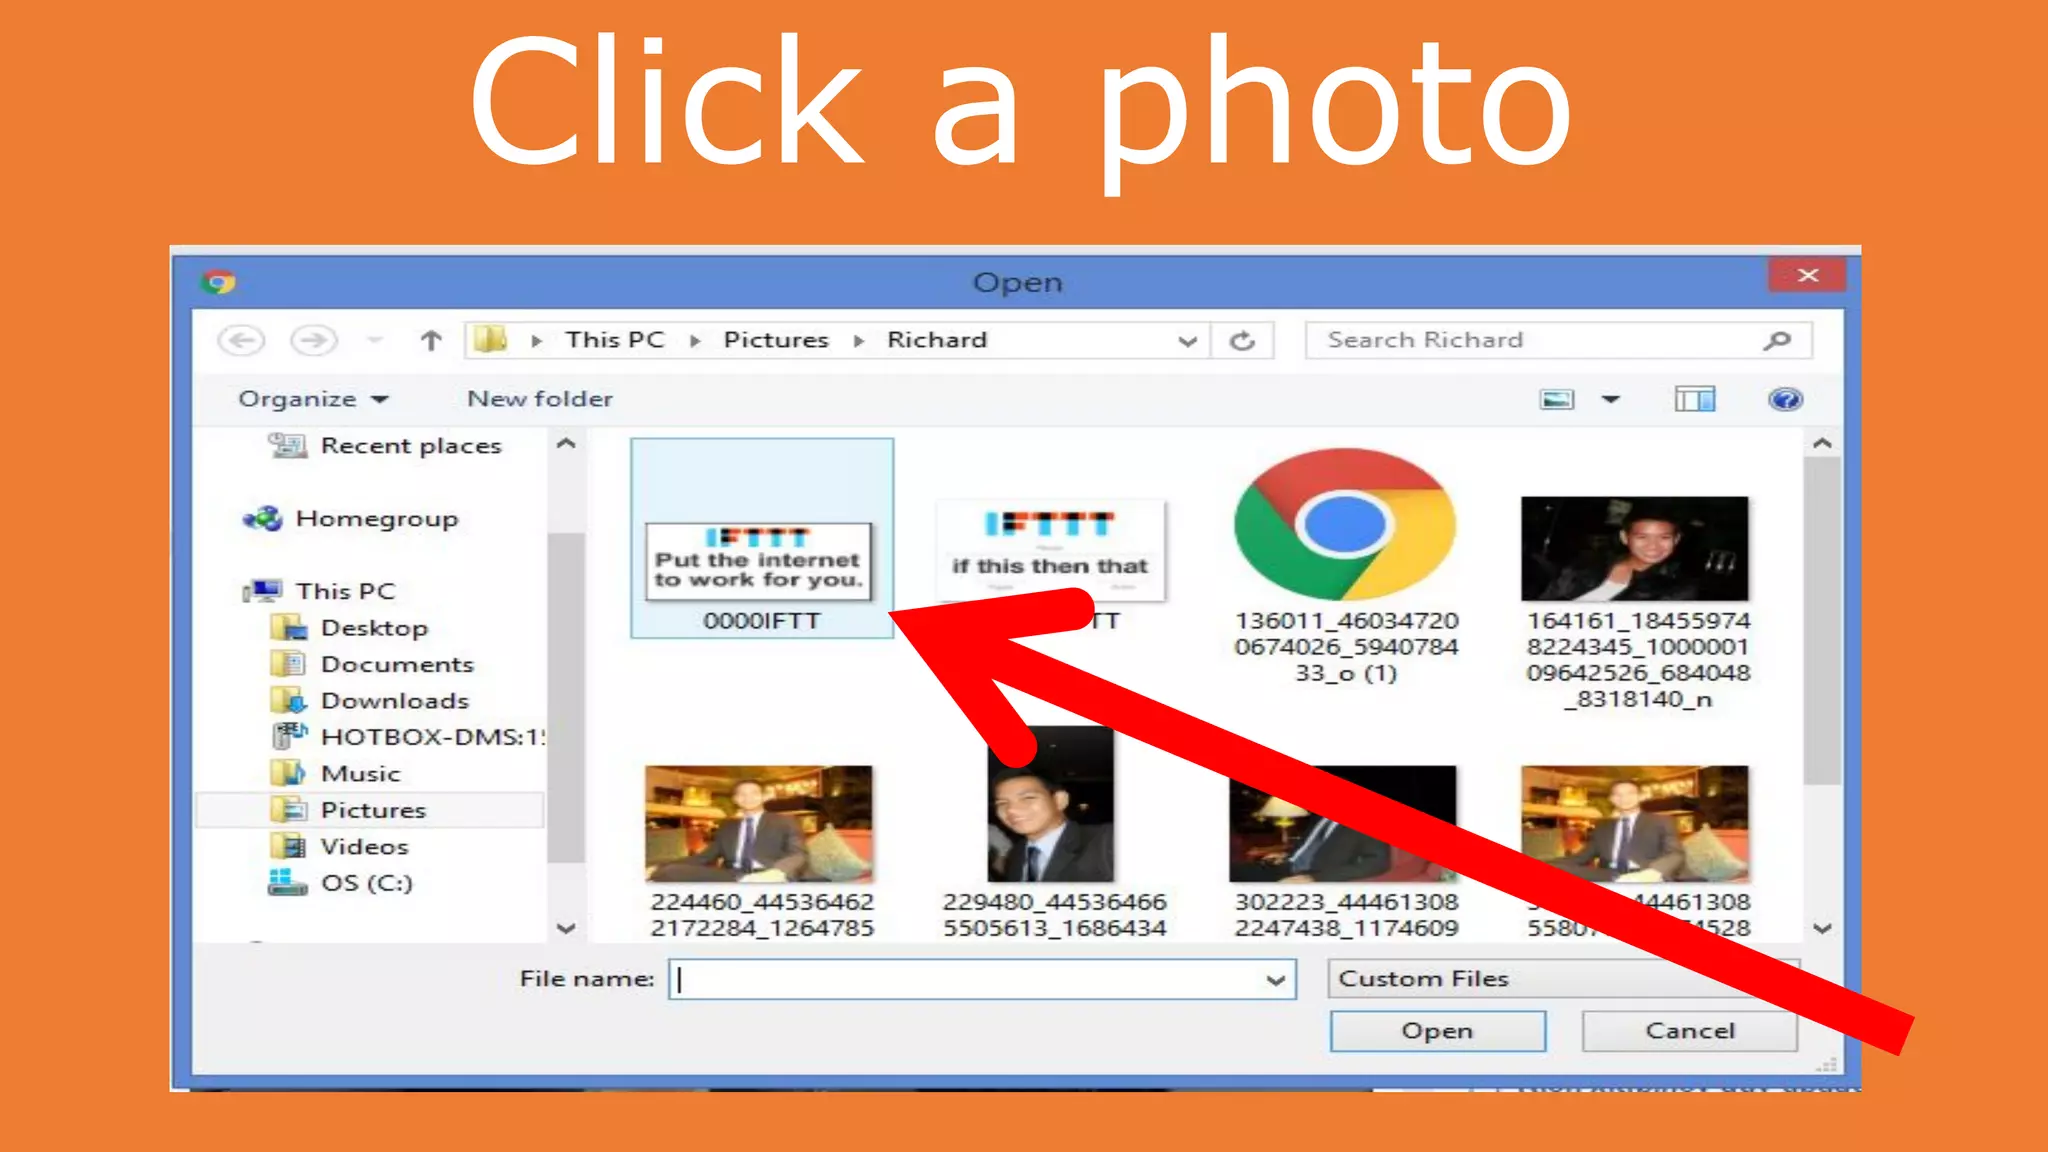Click the Cancel button
The height and width of the screenshot is (1152, 2048).
(1689, 1031)
